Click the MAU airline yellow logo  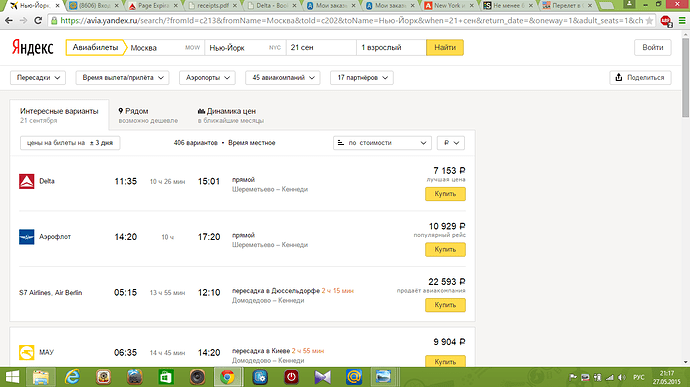26,353
